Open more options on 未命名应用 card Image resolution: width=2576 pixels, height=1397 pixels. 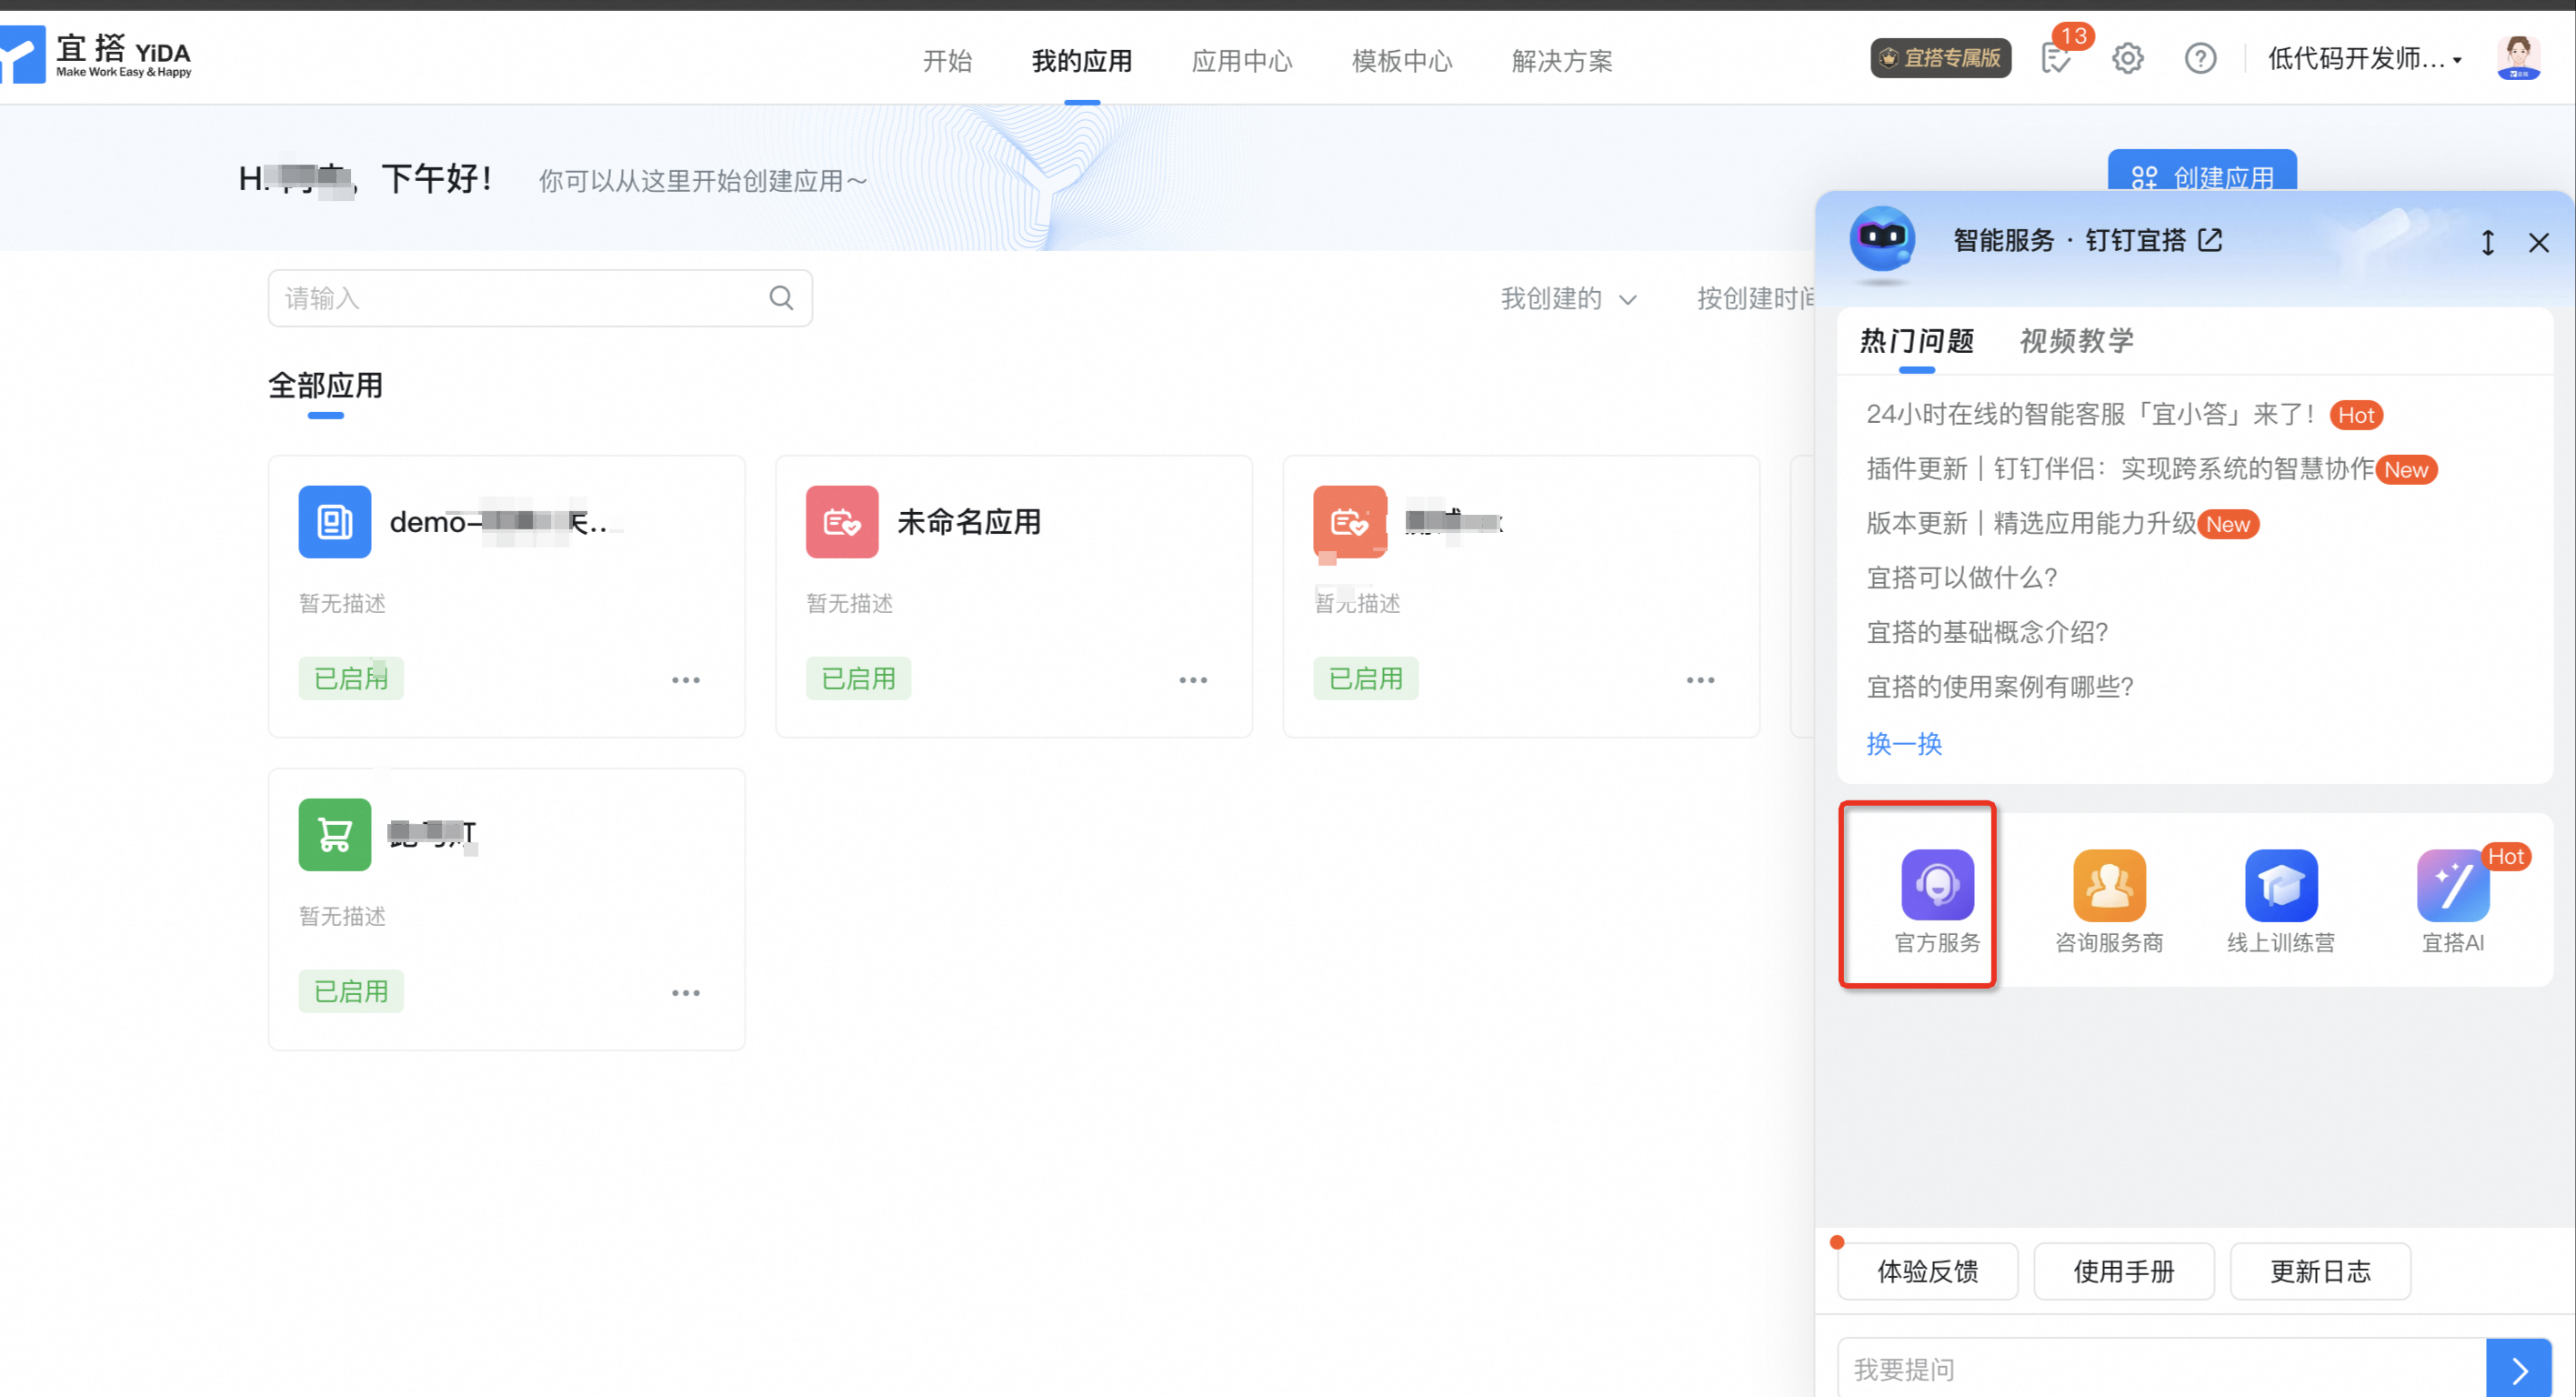click(x=1193, y=680)
